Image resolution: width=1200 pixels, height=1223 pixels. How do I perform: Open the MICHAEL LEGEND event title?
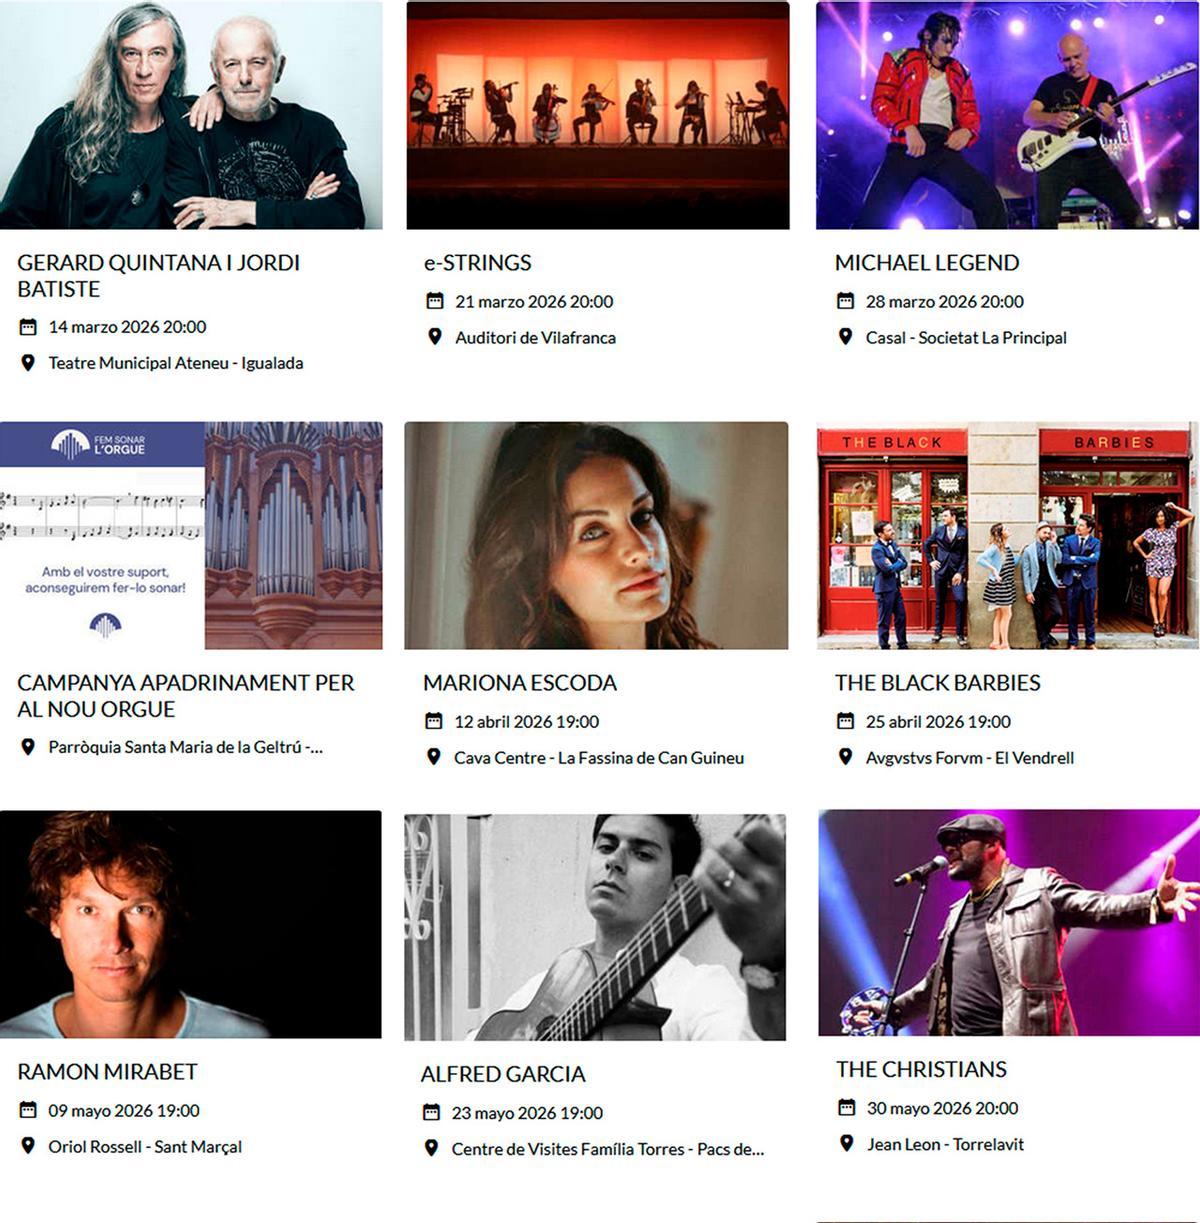coord(927,263)
